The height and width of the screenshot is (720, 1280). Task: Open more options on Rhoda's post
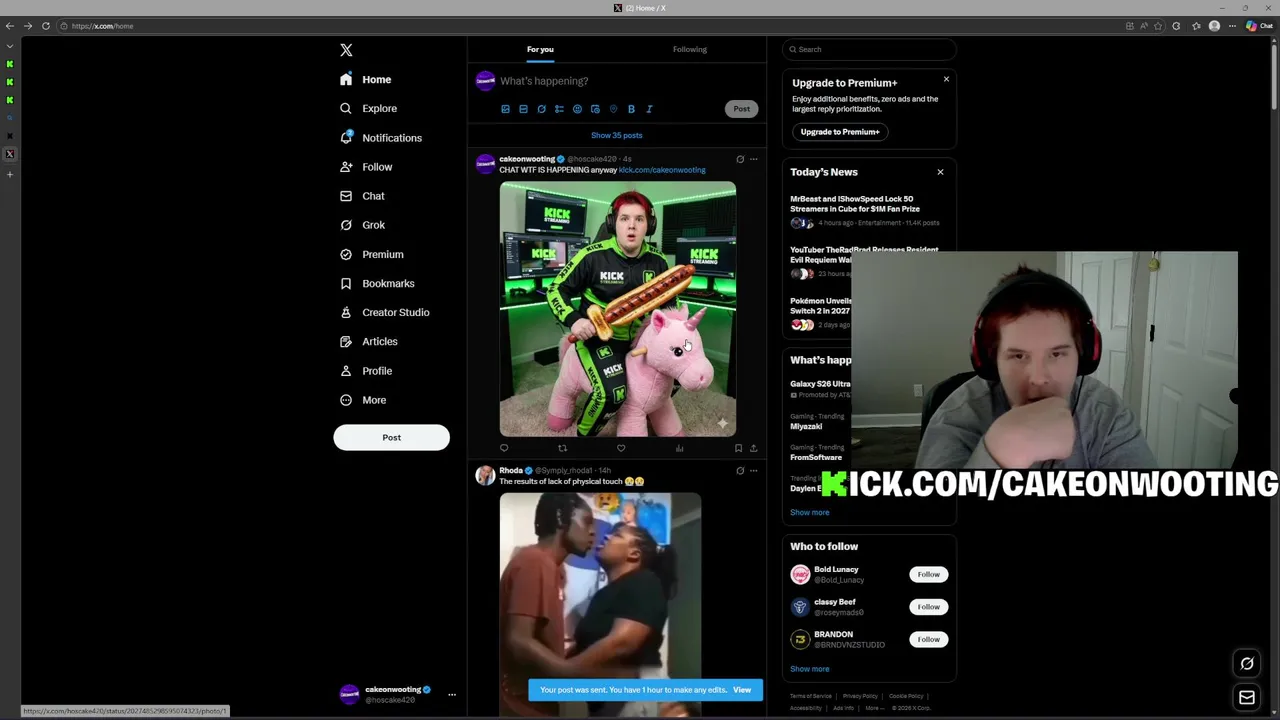pos(754,470)
